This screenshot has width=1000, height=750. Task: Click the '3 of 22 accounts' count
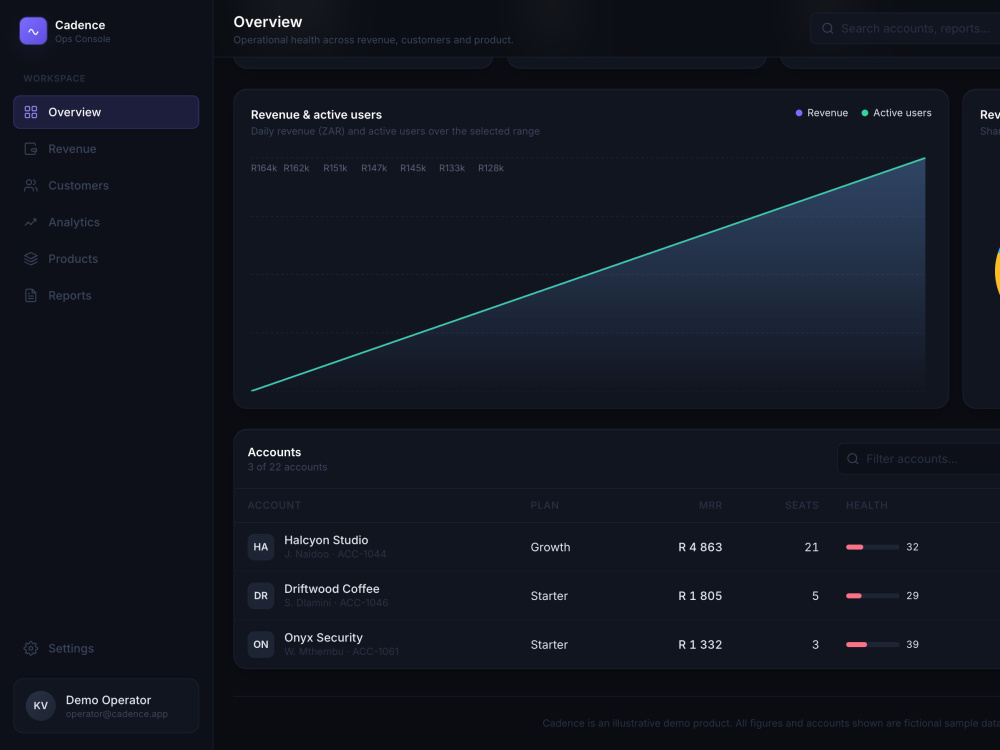288,467
